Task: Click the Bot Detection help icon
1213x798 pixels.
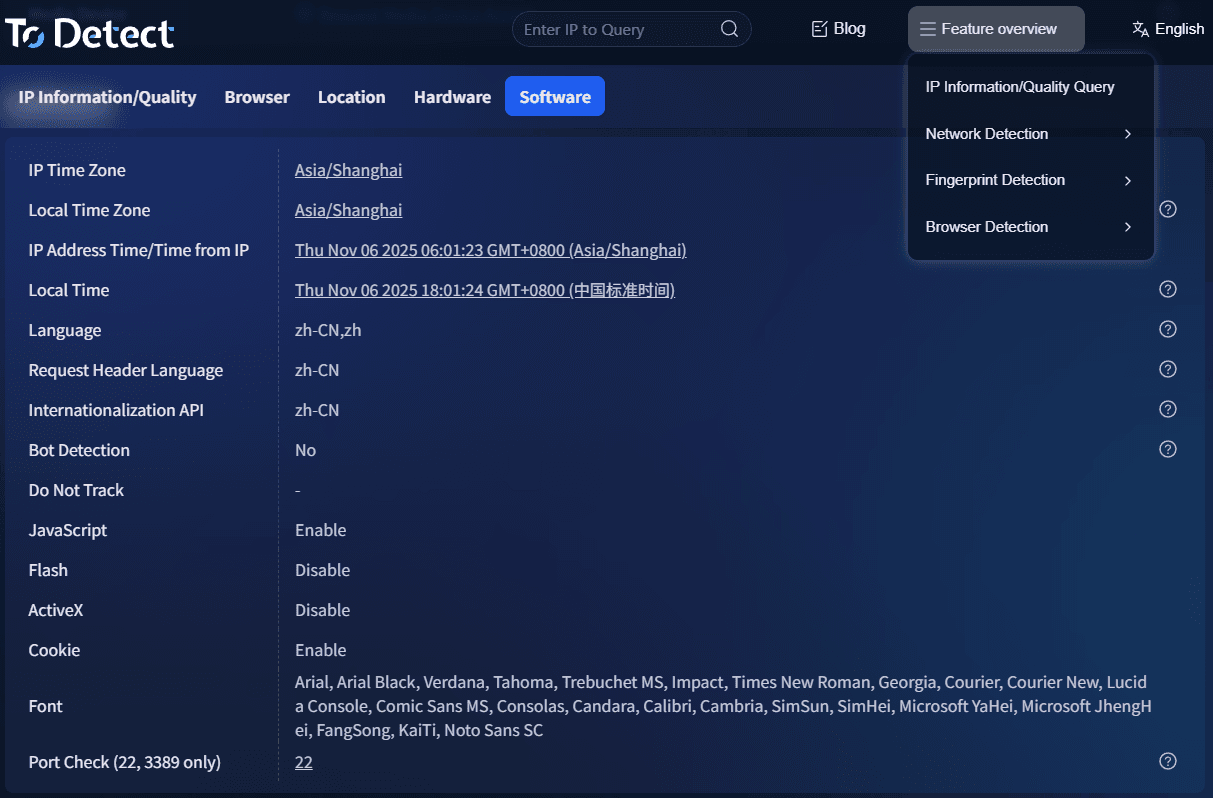Action: [x=1167, y=449]
